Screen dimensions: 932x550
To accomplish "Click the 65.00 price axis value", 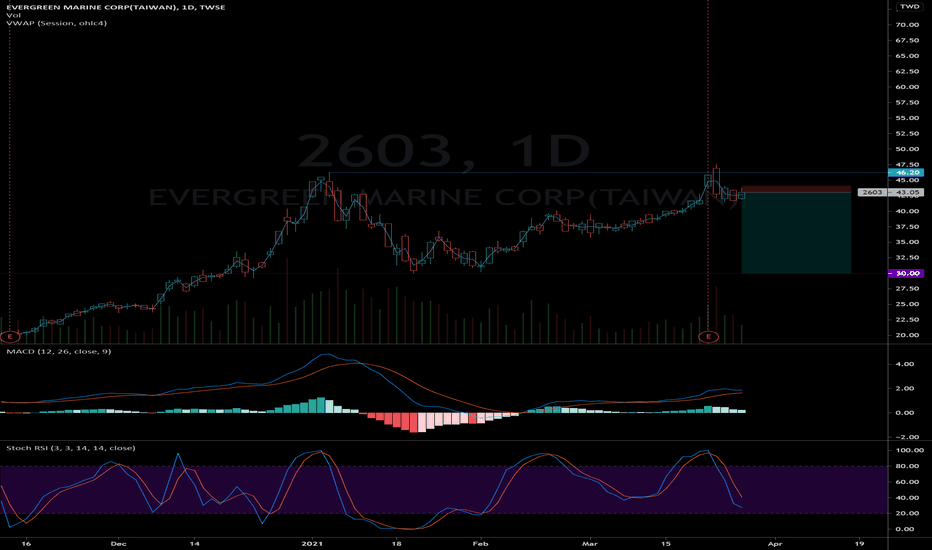I will pos(908,56).
